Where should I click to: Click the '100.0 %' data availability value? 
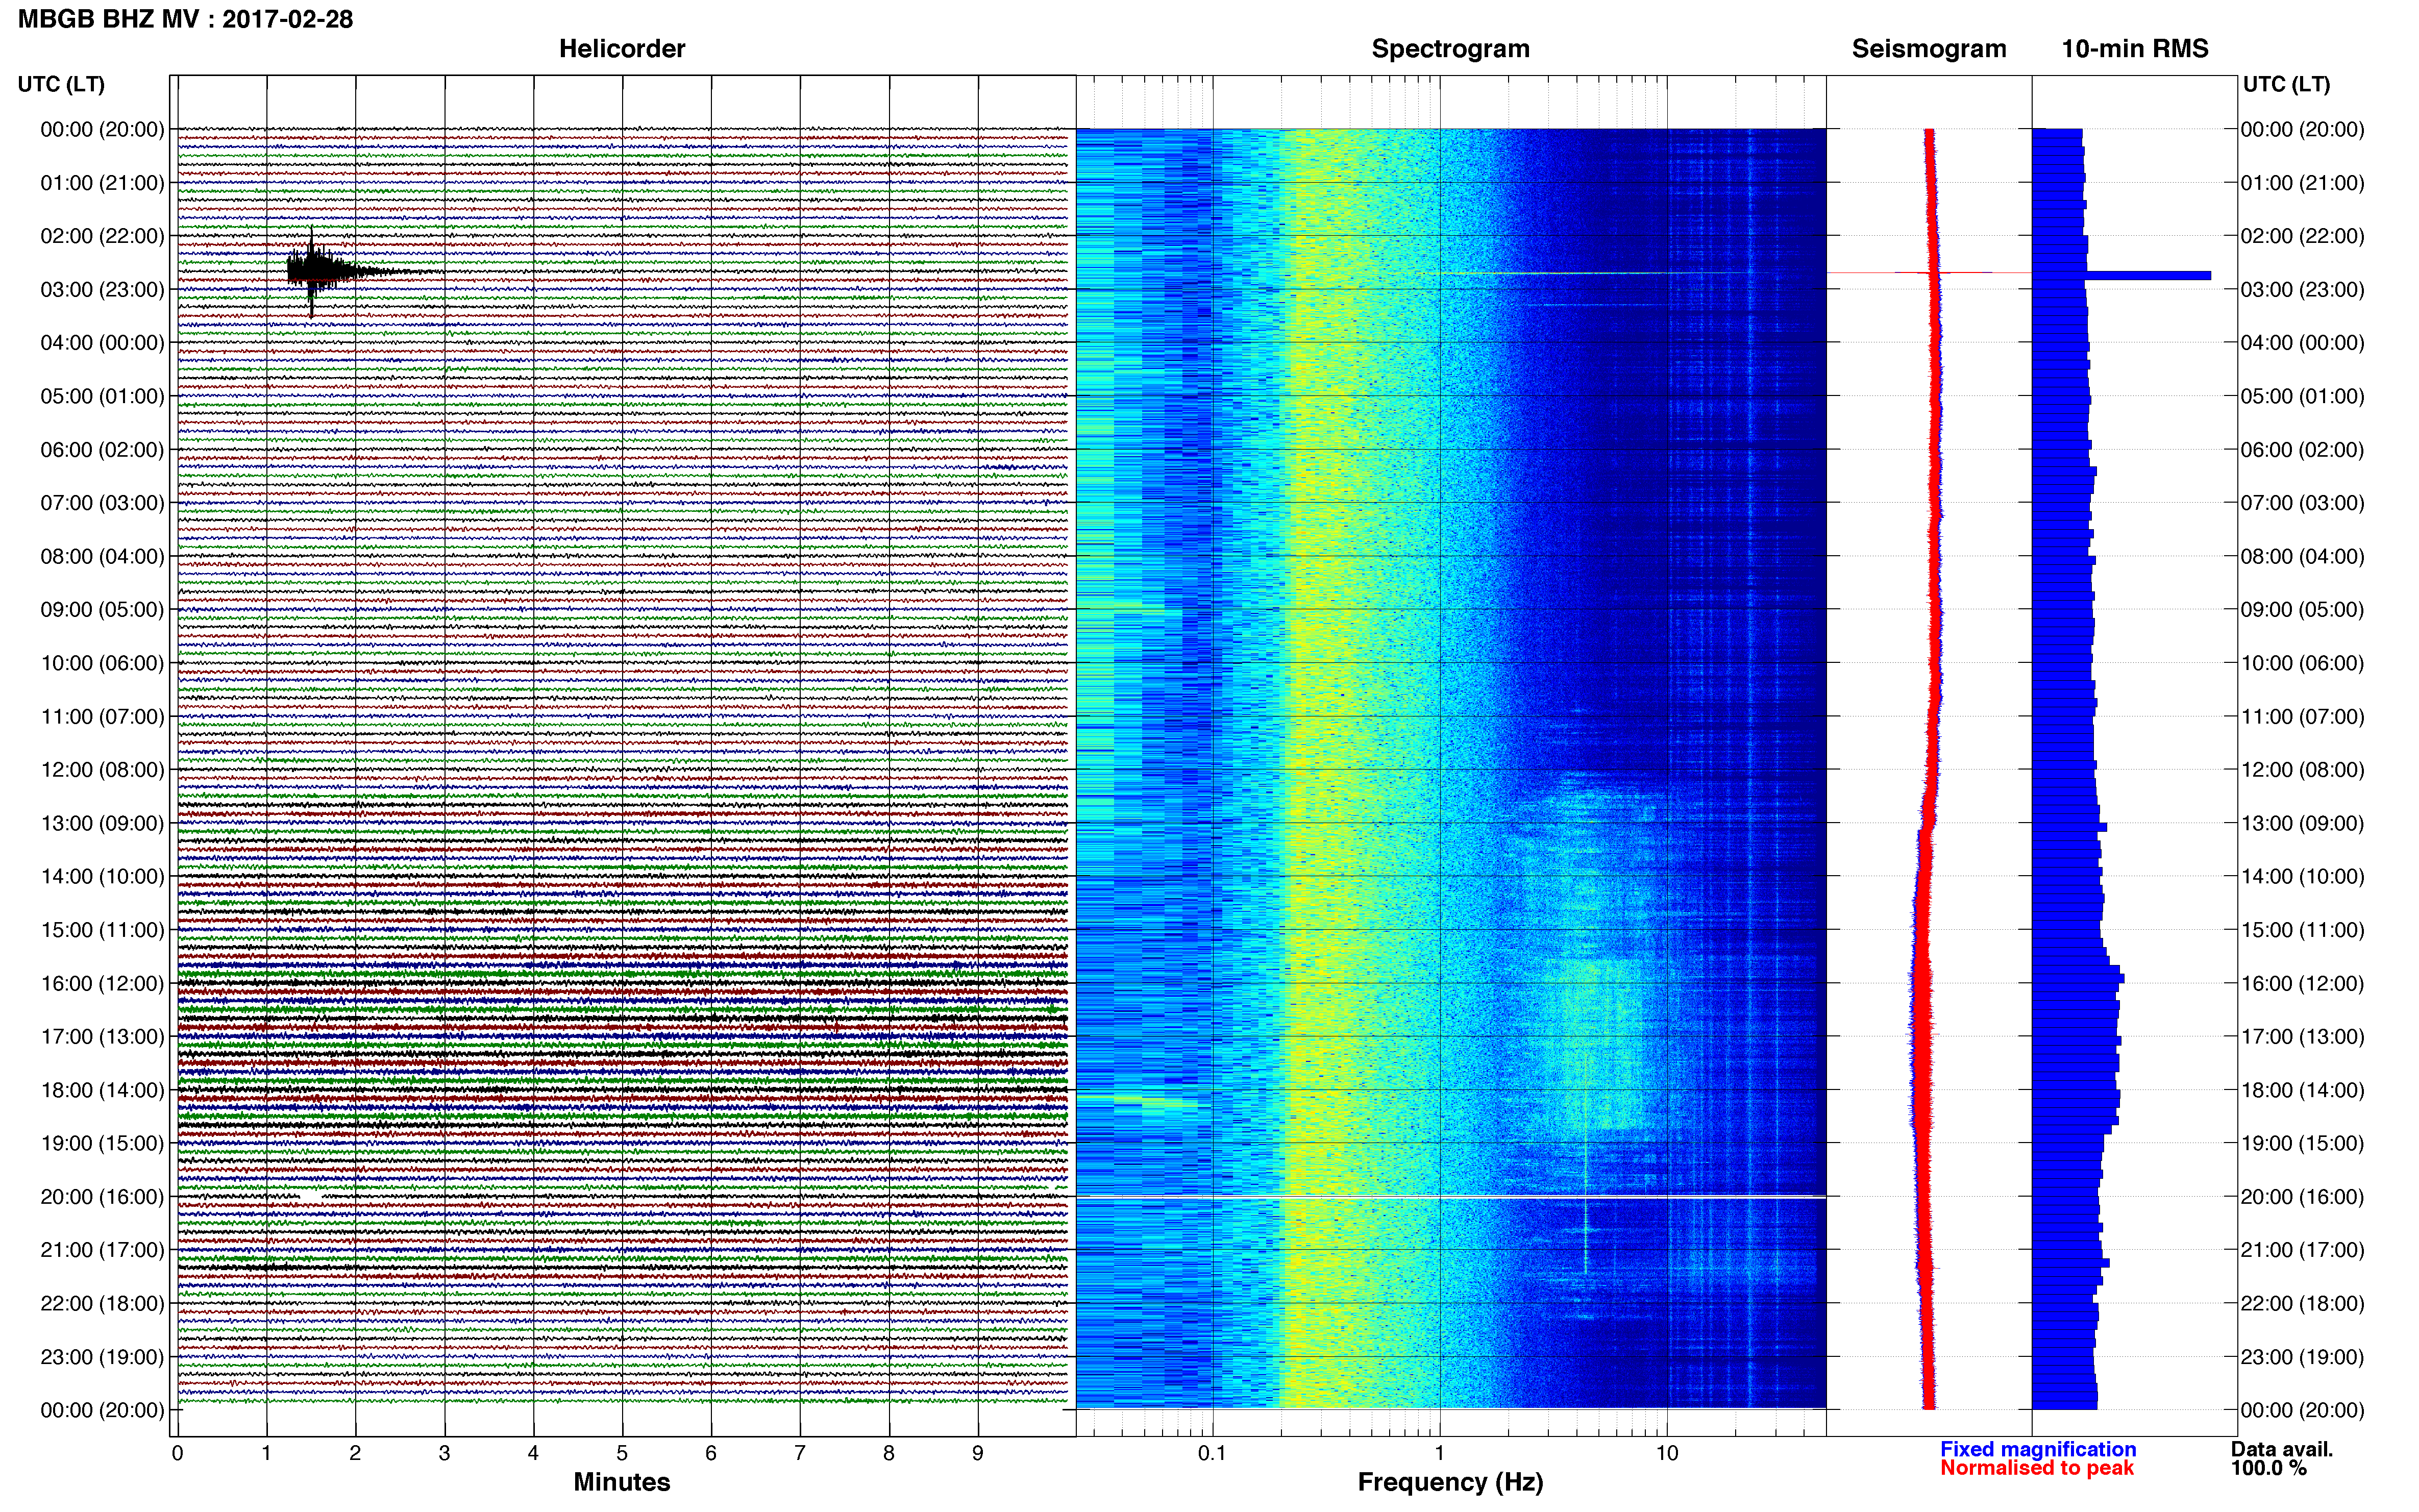(2269, 1468)
